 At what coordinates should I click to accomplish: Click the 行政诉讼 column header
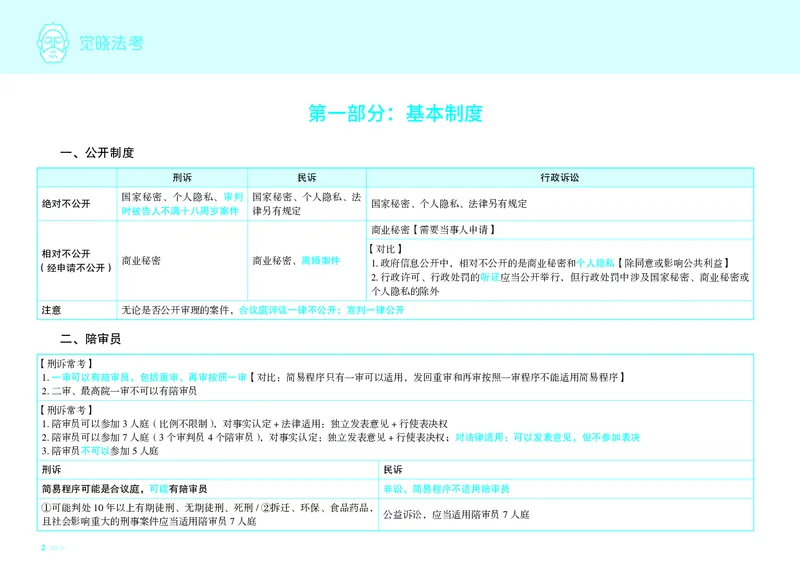pyautogui.click(x=560, y=178)
